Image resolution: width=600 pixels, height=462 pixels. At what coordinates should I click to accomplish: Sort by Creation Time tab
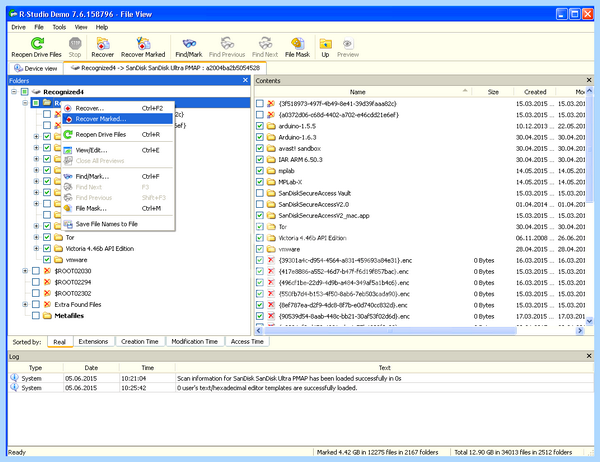click(x=140, y=341)
